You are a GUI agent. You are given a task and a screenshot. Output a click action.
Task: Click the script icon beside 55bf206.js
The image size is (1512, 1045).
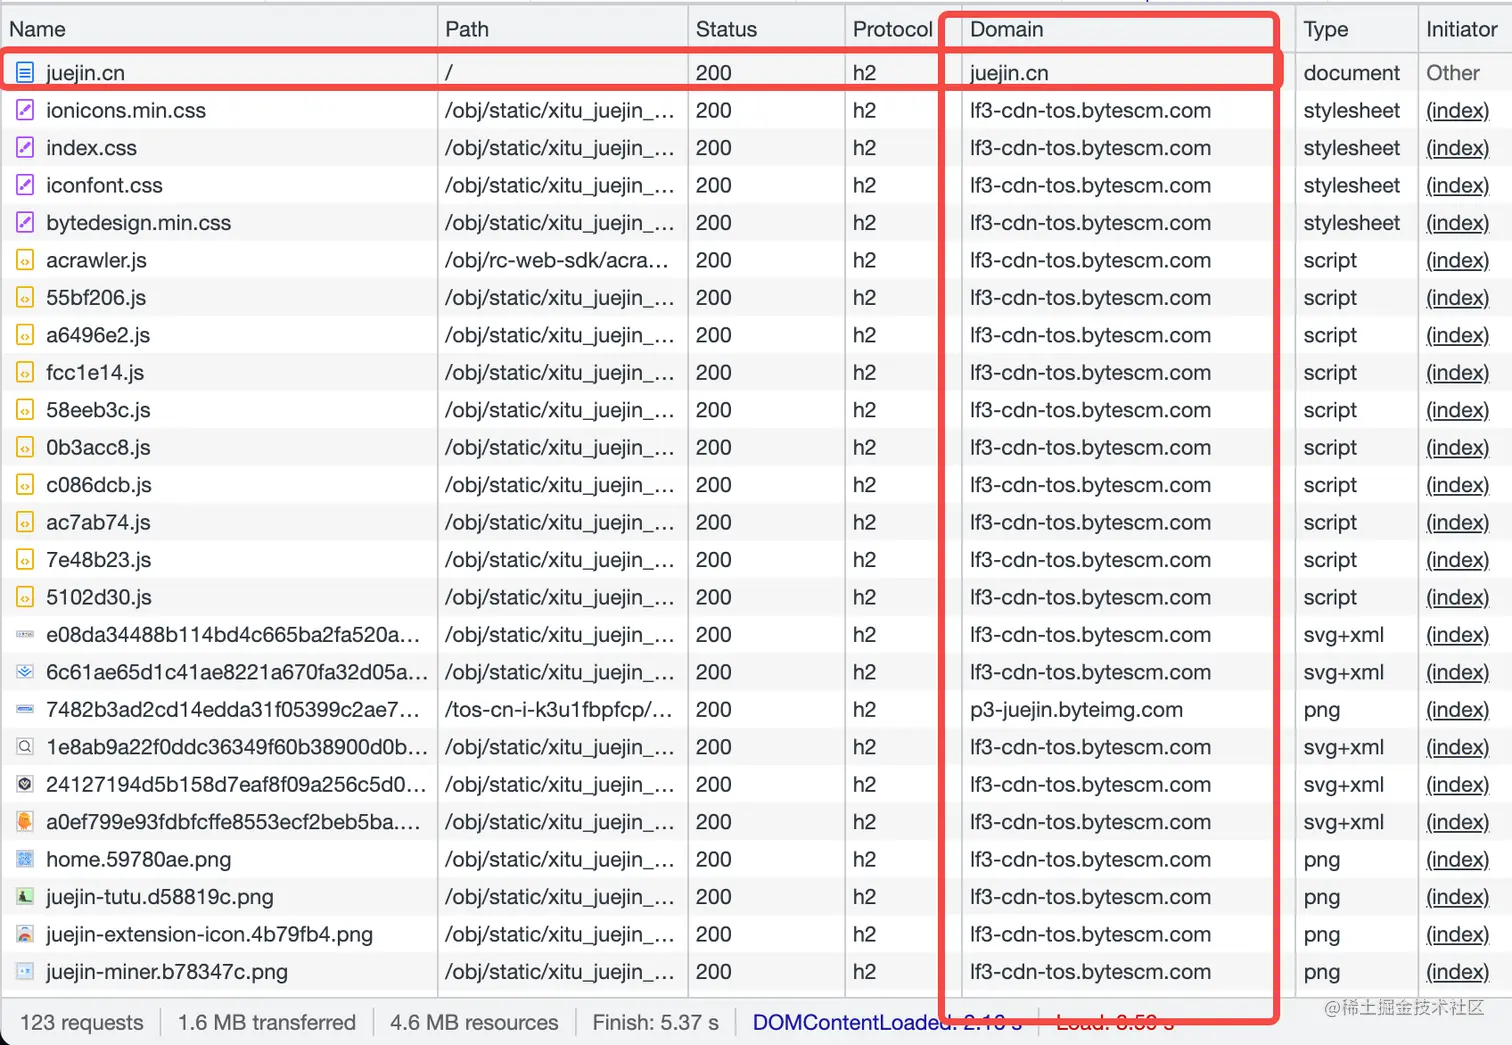point(25,298)
